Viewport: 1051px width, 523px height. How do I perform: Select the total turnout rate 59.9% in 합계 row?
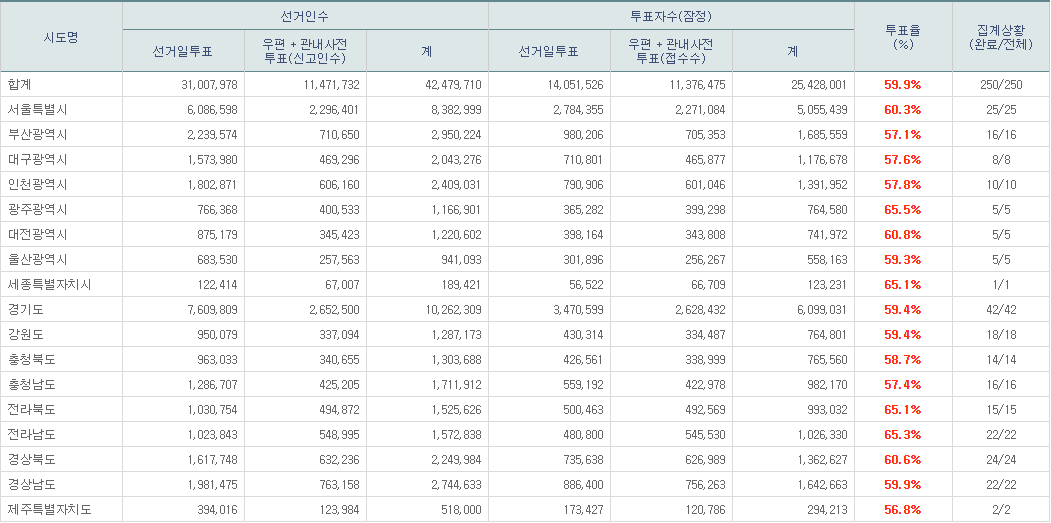point(902,85)
